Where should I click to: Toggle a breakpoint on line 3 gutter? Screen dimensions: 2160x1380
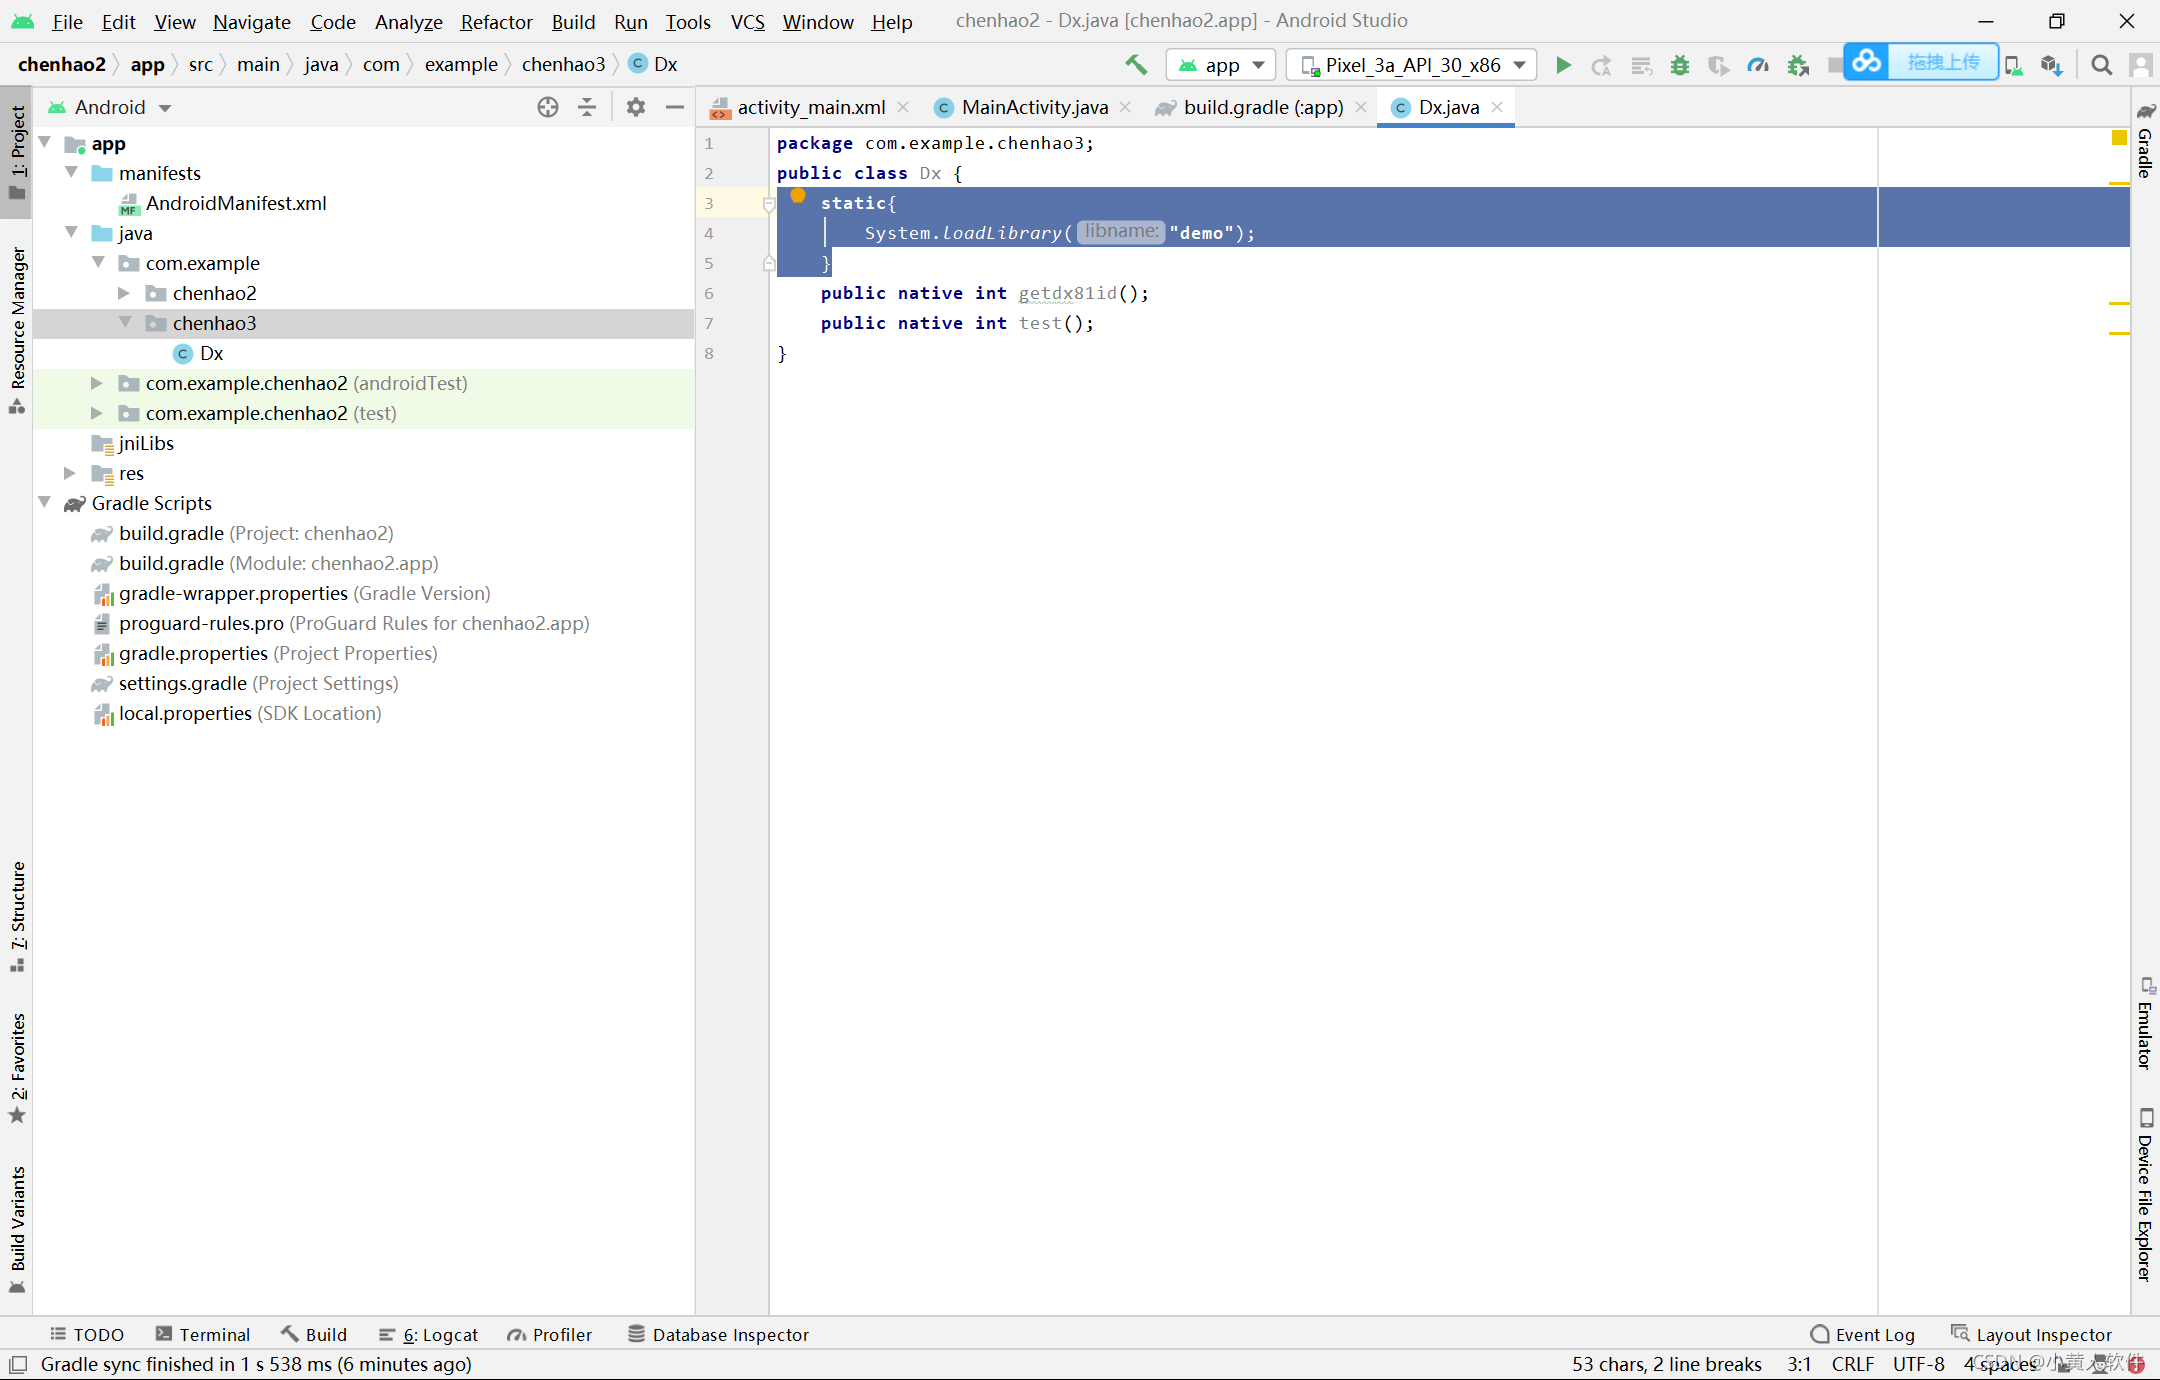[741, 203]
